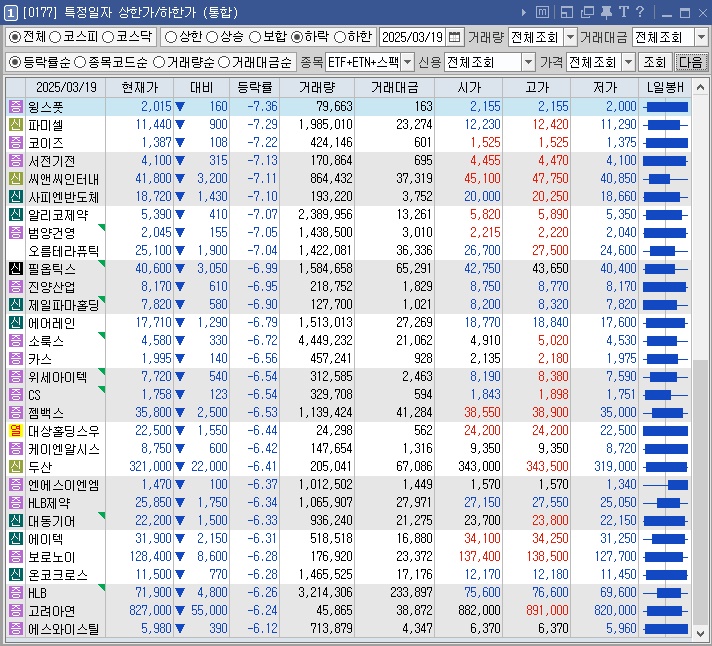Click the 고가 column header
The height and width of the screenshot is (646, 712).
[x=536, y=87]
